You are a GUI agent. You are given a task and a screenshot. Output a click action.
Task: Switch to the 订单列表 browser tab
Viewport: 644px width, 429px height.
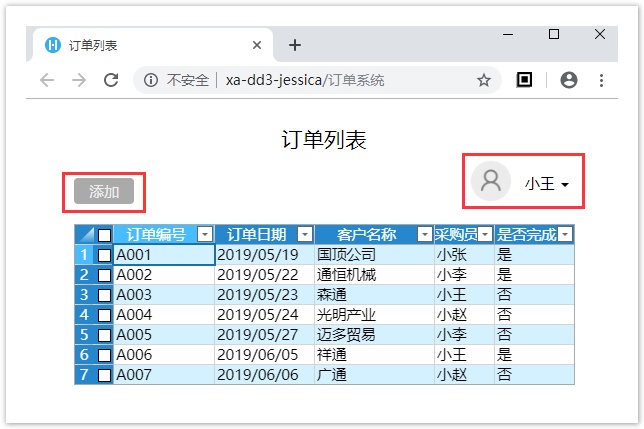pyautogui.click(x=152, y=45)
